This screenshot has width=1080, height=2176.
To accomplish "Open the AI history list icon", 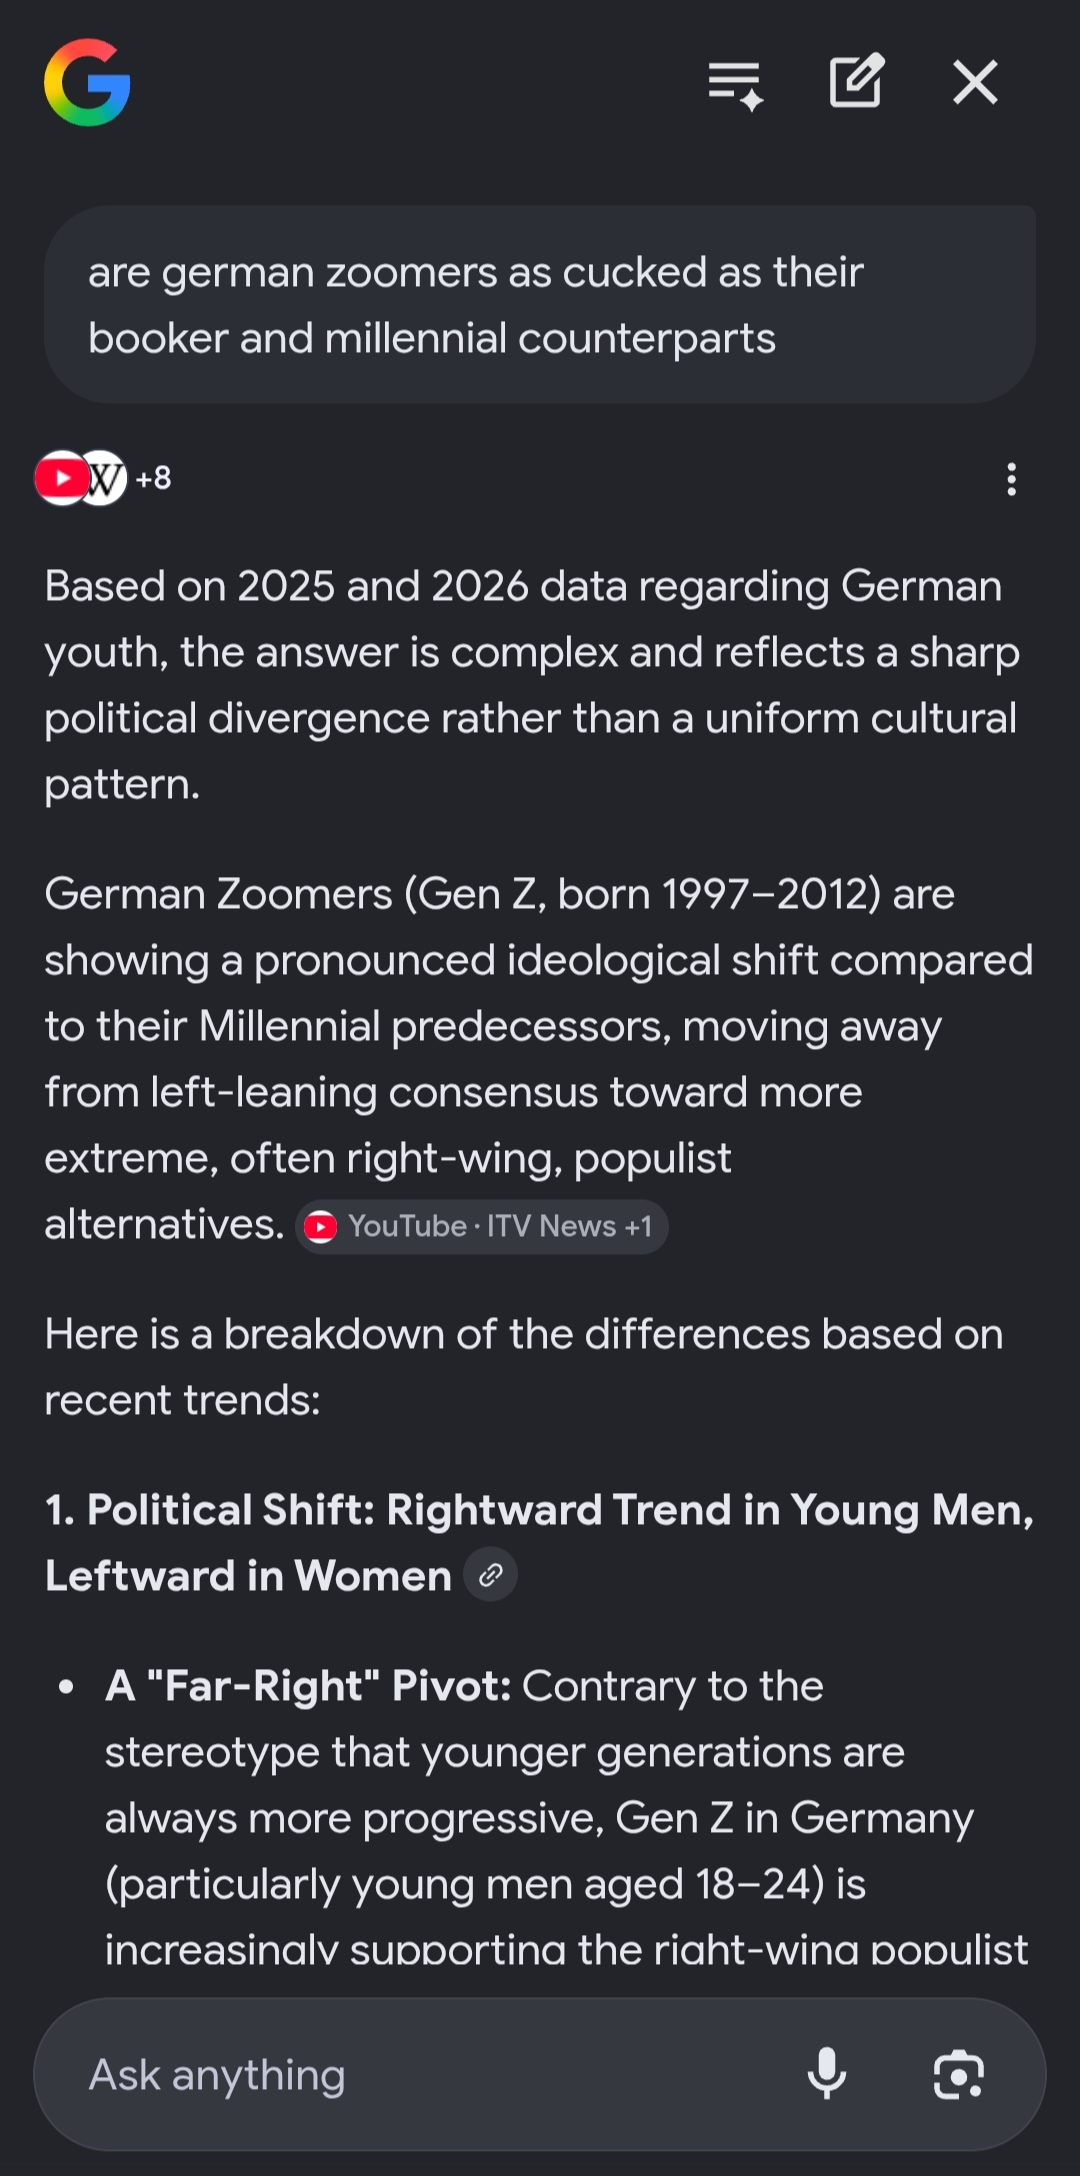I will [x=736, y=84].
